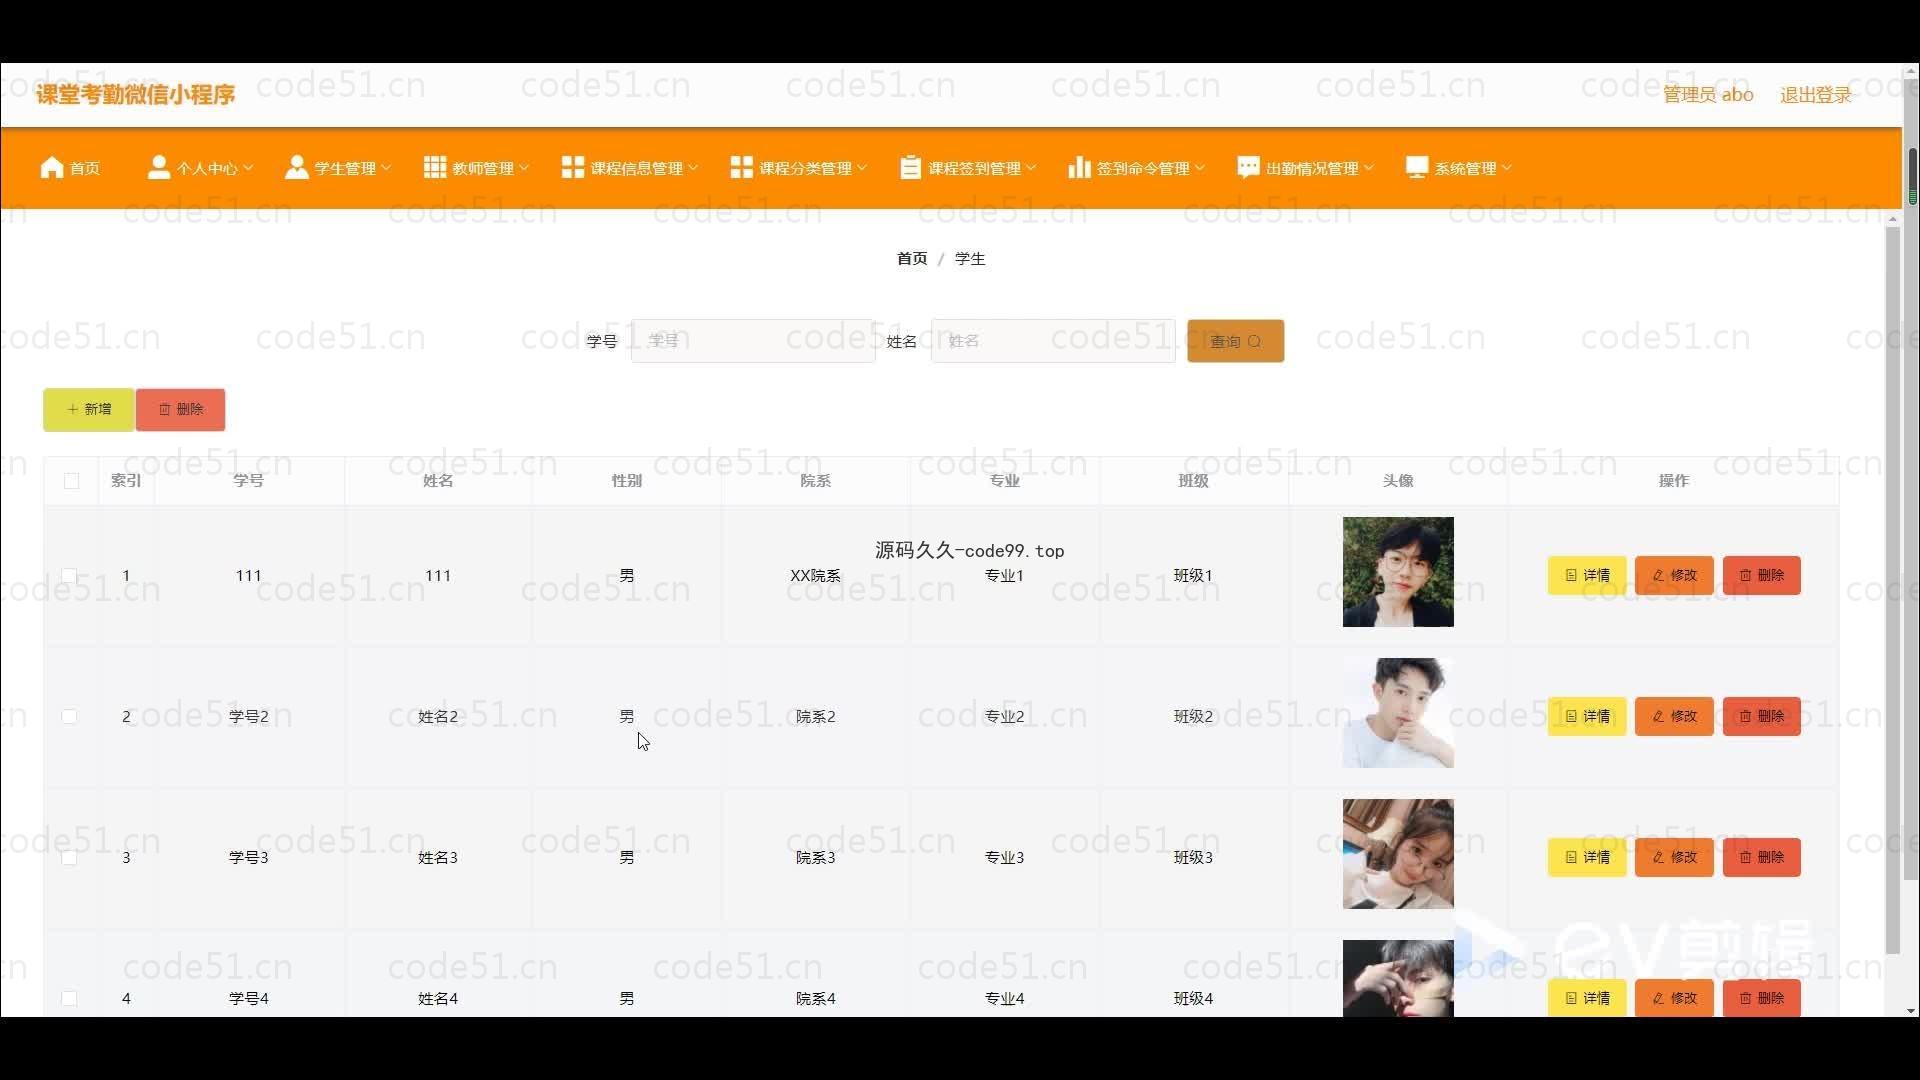Open the 学生管理 menu label

[345, 169]
